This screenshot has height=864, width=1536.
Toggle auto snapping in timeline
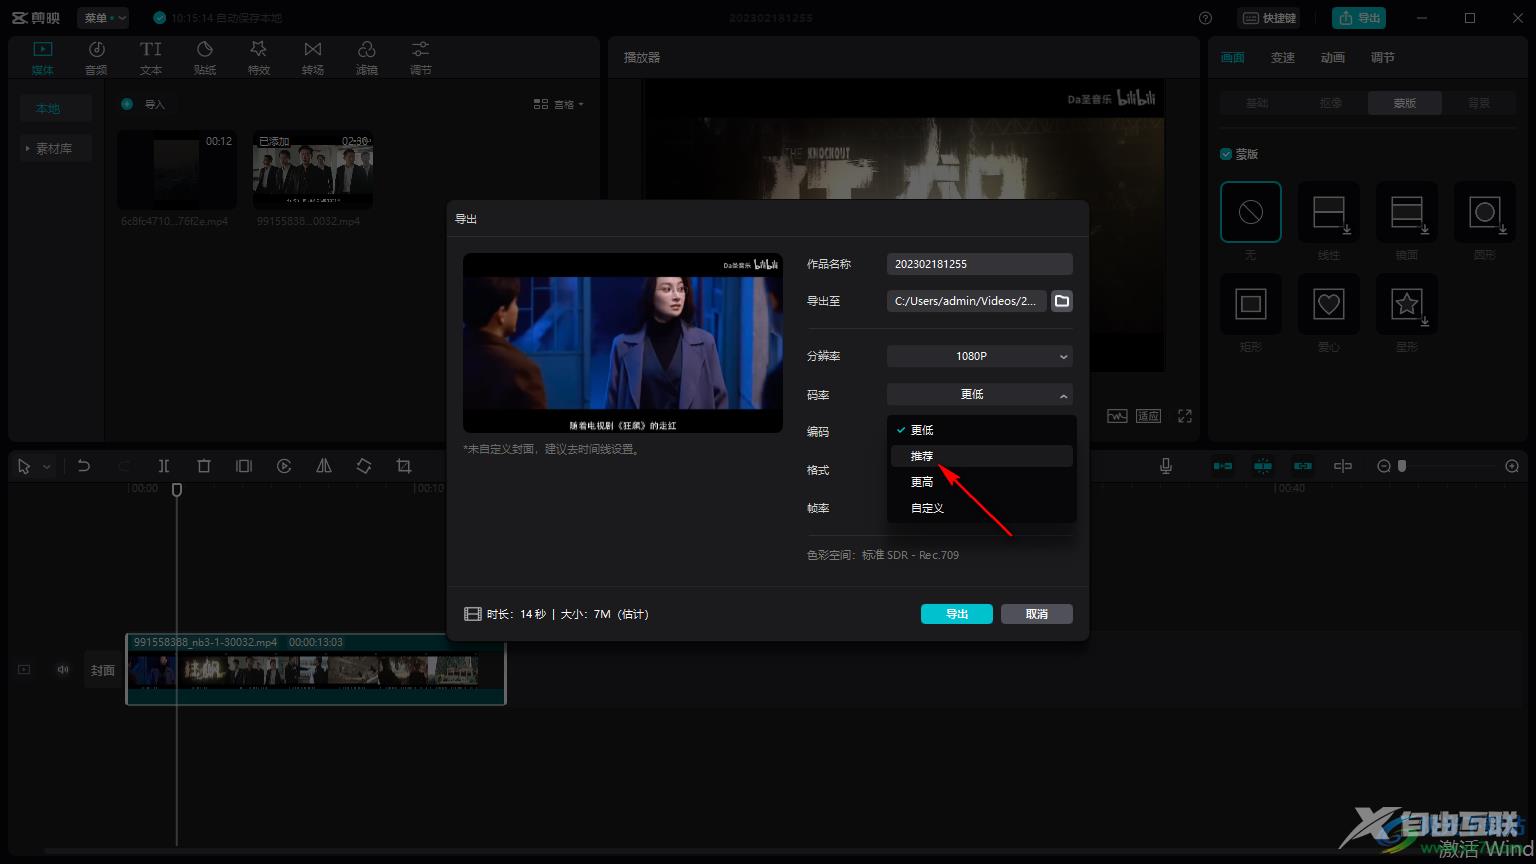tap(1263, 466)
